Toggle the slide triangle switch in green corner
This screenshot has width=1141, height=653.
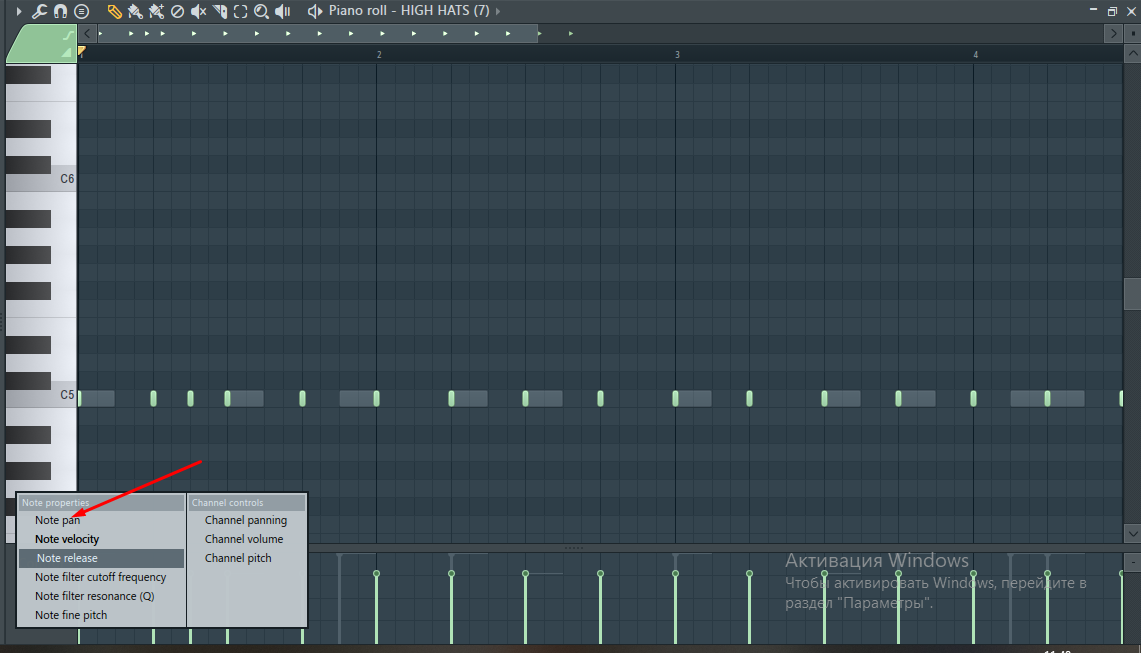[x=67, y=52]
